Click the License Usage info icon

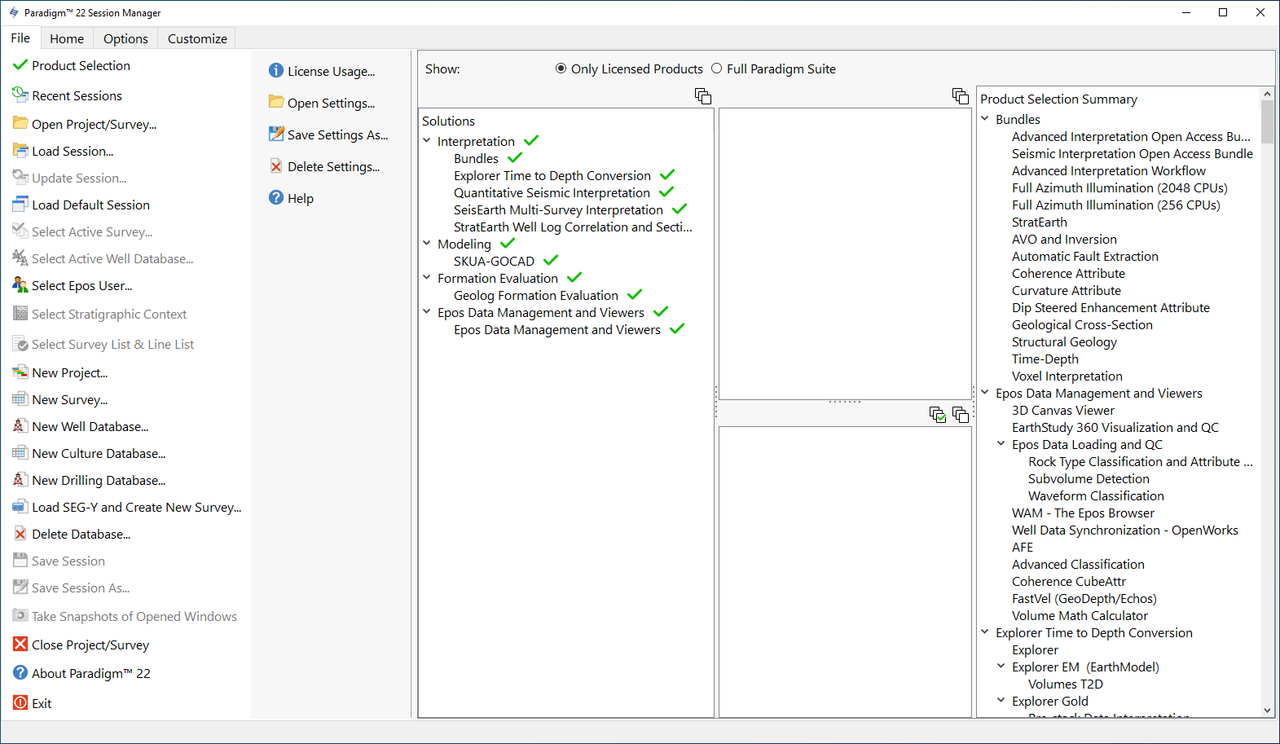click(276, 71)
